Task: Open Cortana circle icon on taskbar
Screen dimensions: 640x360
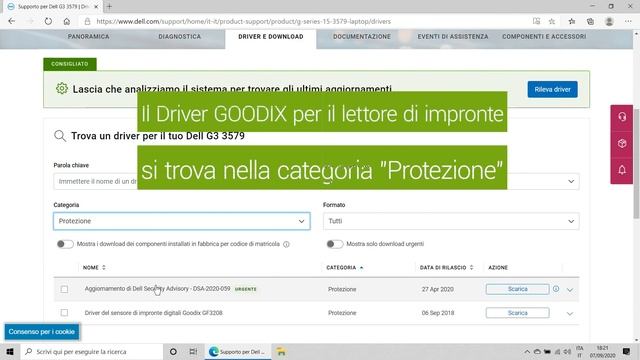Action: tap(173, 351)
